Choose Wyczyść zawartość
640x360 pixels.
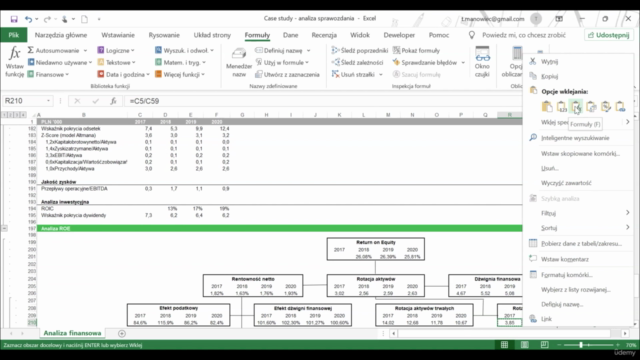[566, 183]
